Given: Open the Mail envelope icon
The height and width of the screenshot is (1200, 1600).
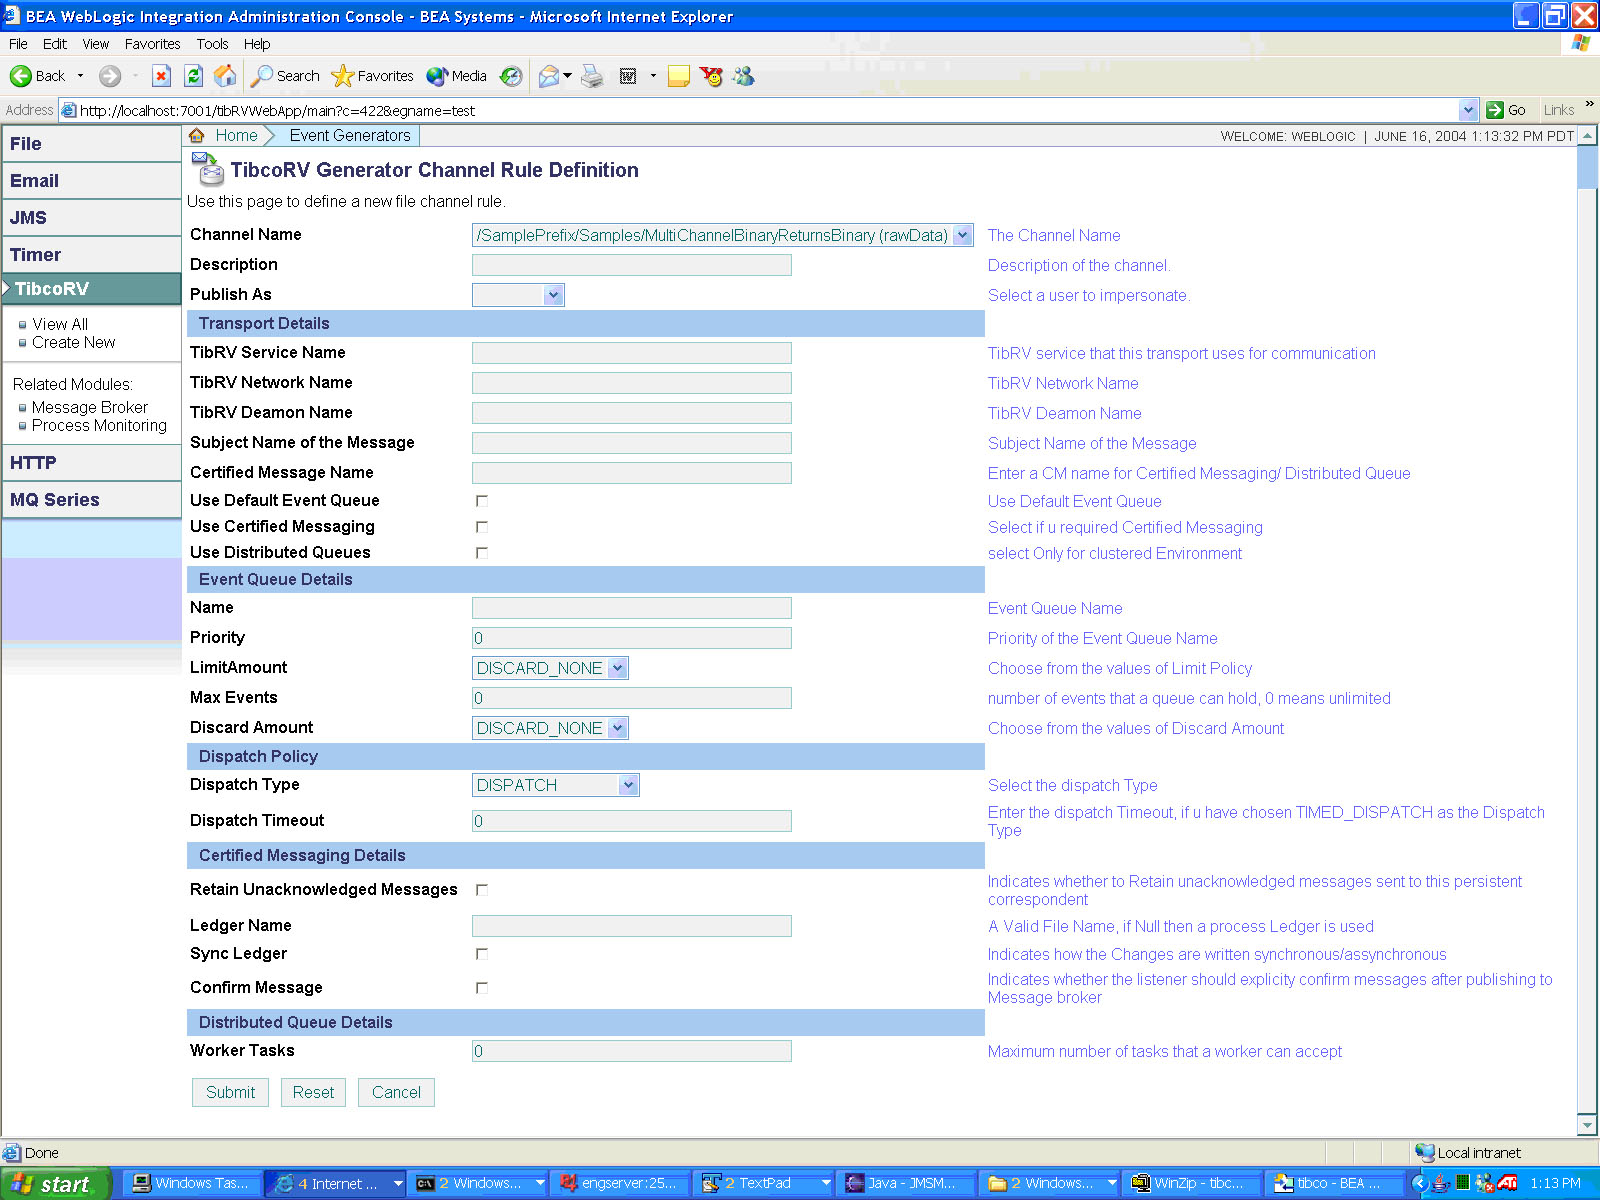Looking at the screenshot, I should (549, 76).
